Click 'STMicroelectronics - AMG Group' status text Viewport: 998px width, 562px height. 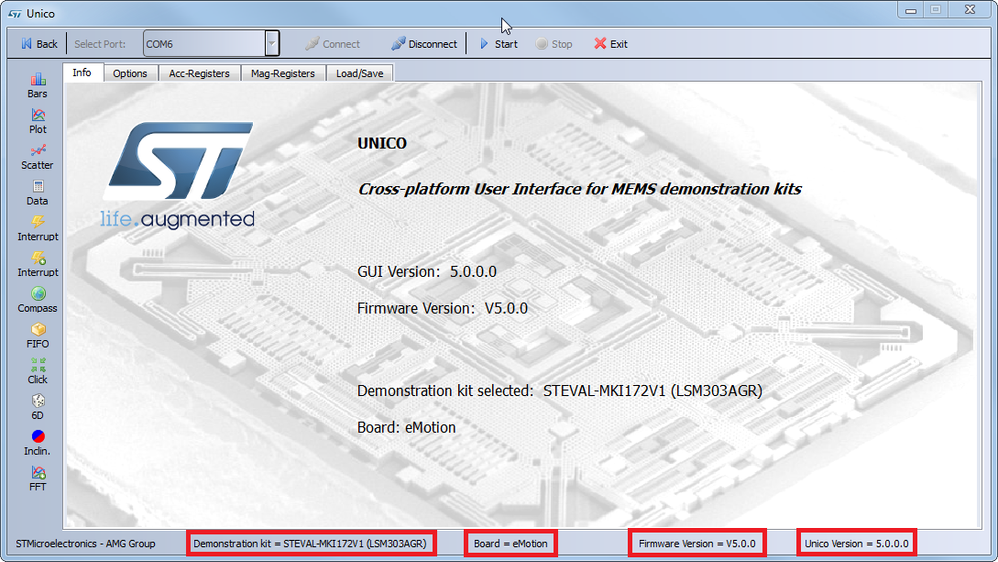coord(85,544)
